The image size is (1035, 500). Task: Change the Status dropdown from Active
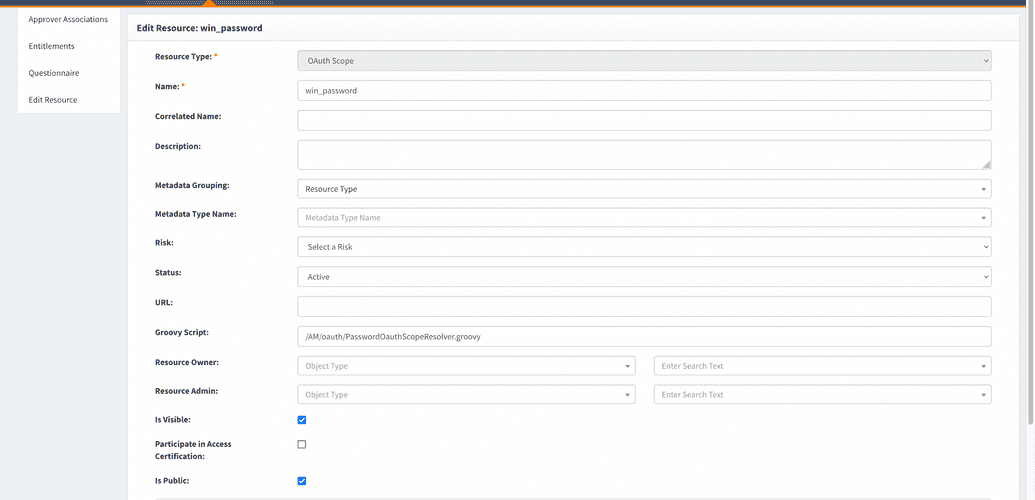[644, 277]
